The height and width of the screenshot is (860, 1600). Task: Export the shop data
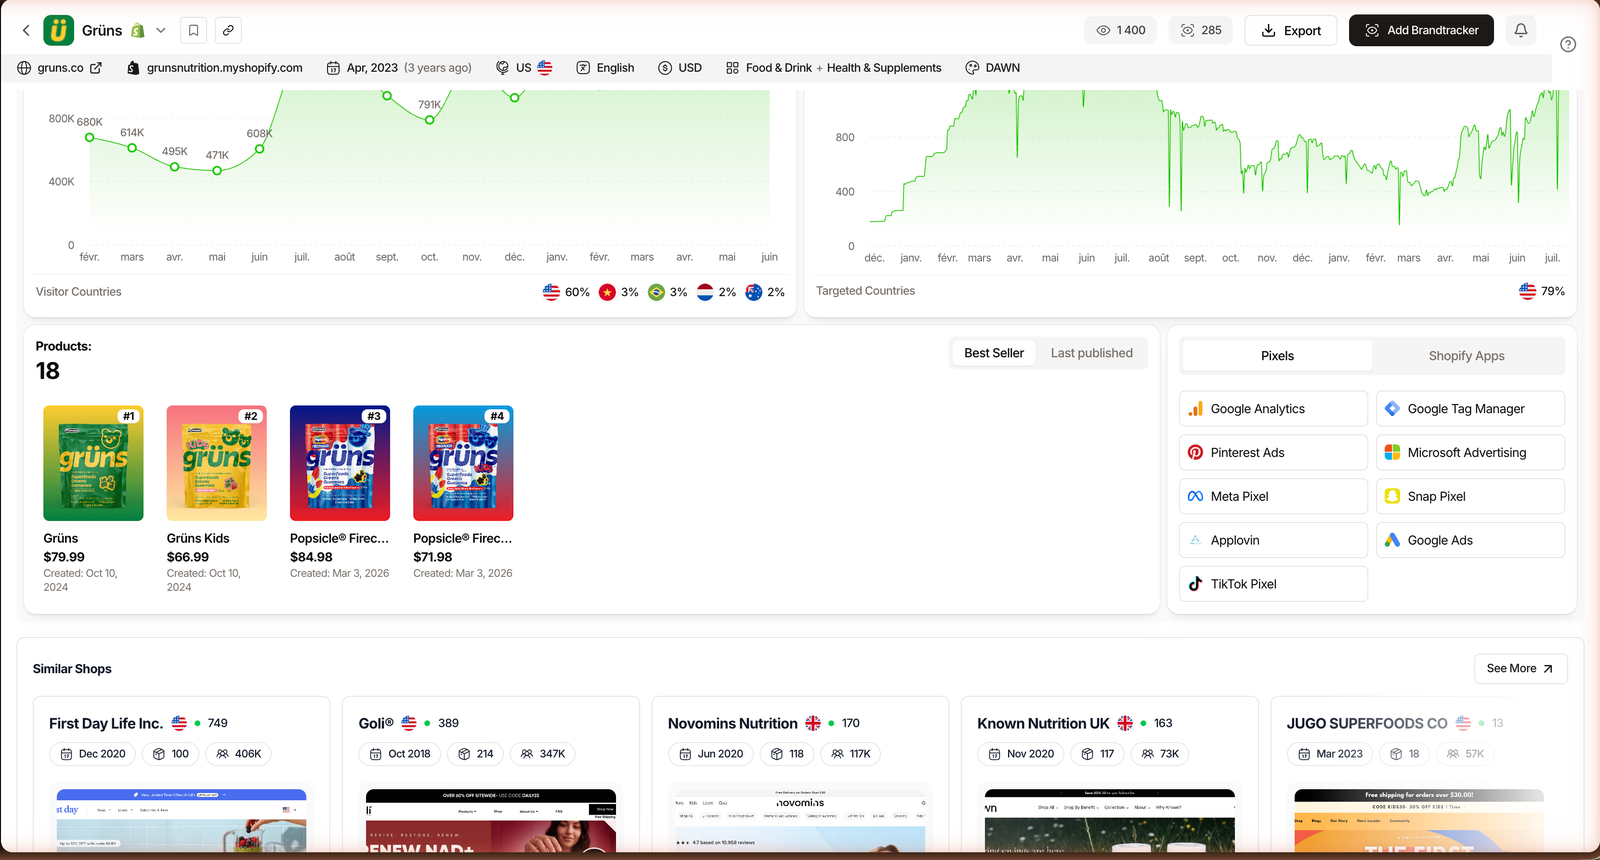(1291, 30)
